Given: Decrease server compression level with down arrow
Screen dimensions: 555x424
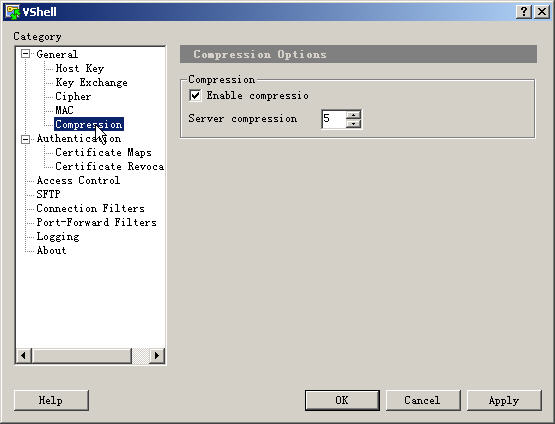Looking at the screenshot, I should pyautogui.click(x=353, y=124).
